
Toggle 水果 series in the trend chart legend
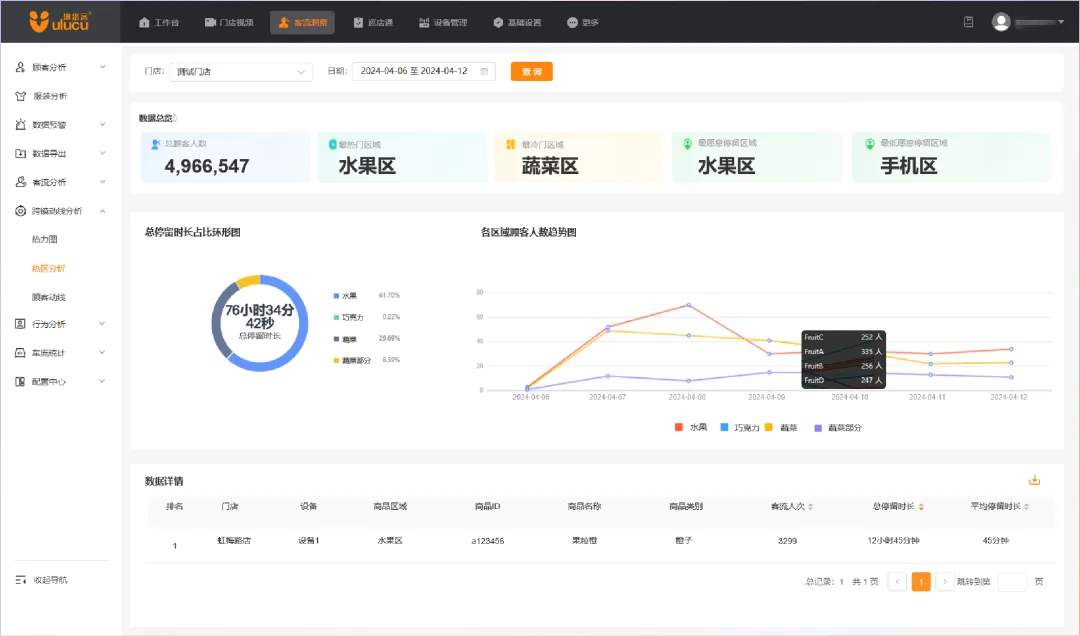pyautogui.click(x=691, y=428)
